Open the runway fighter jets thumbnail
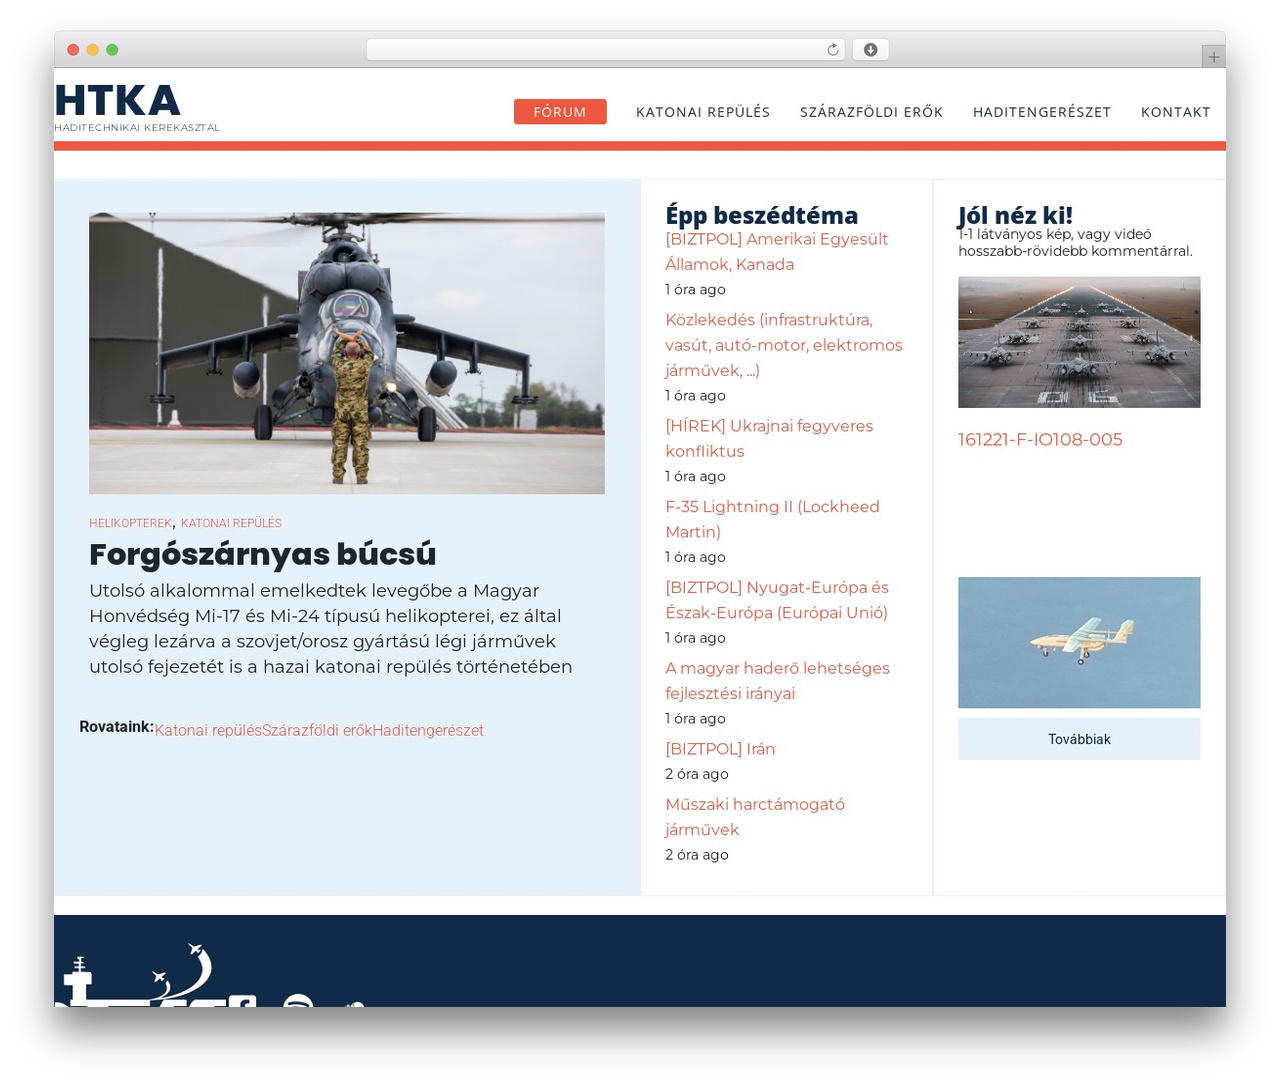Screen dimensions: 1280x1084 pos(1079,342)
